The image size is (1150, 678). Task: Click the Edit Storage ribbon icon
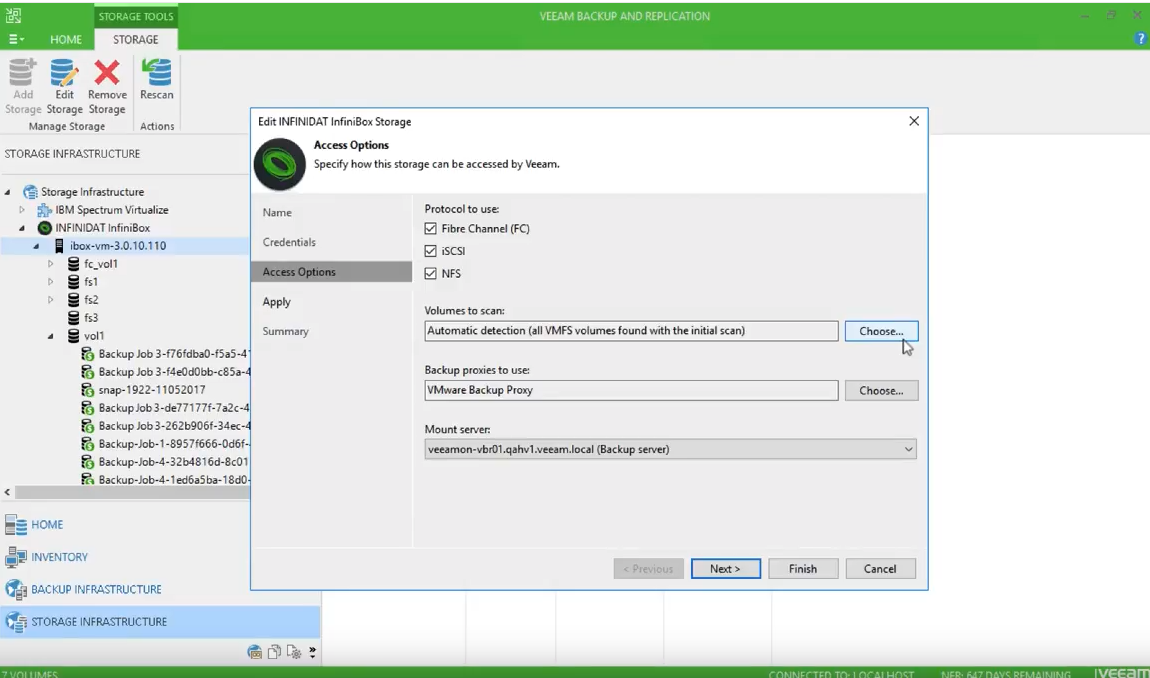pyautogui.click(x=65, y=87)
